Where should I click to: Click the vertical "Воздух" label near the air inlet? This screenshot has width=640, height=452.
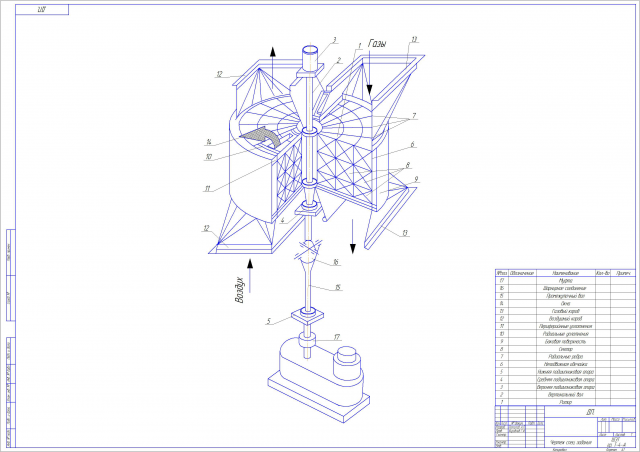click(240, 290)
